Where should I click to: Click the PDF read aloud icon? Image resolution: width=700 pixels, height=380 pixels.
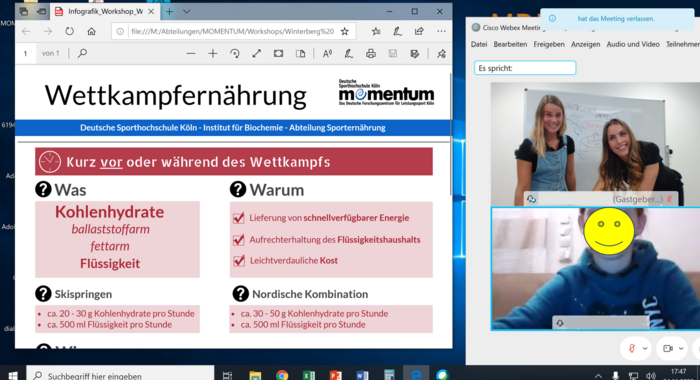coord(327,54)
